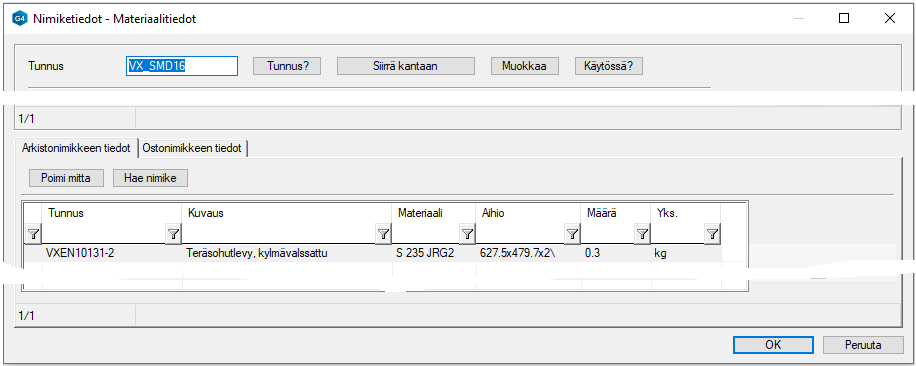
Task: Close the Nimiketiedot window
Action: tap(890, 19)
